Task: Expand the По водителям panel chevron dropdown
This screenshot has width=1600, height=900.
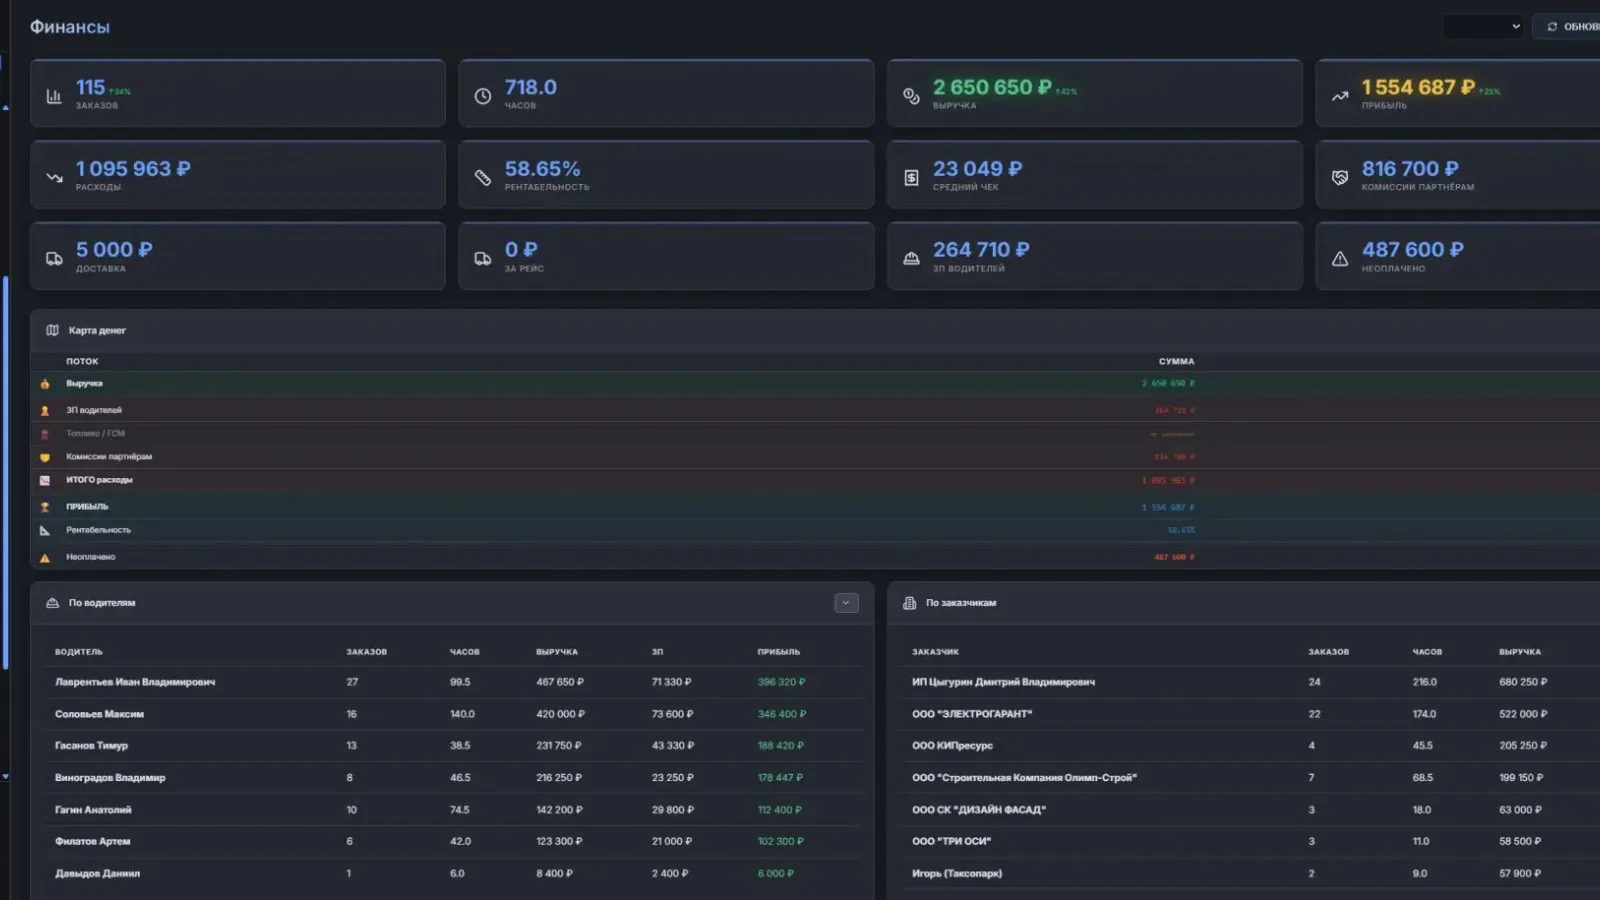Action: [846, 603]
